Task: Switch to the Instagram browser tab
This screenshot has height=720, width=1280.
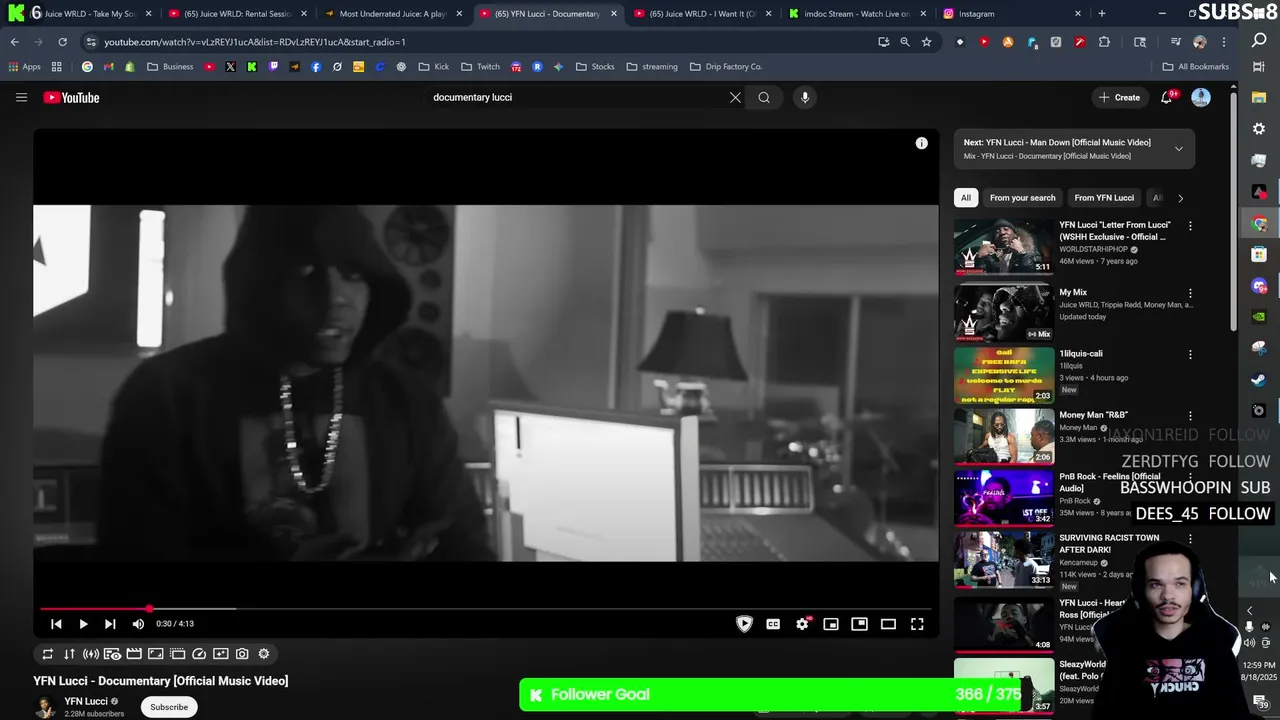Action: pyautogui.click(x=1012, y=14)
